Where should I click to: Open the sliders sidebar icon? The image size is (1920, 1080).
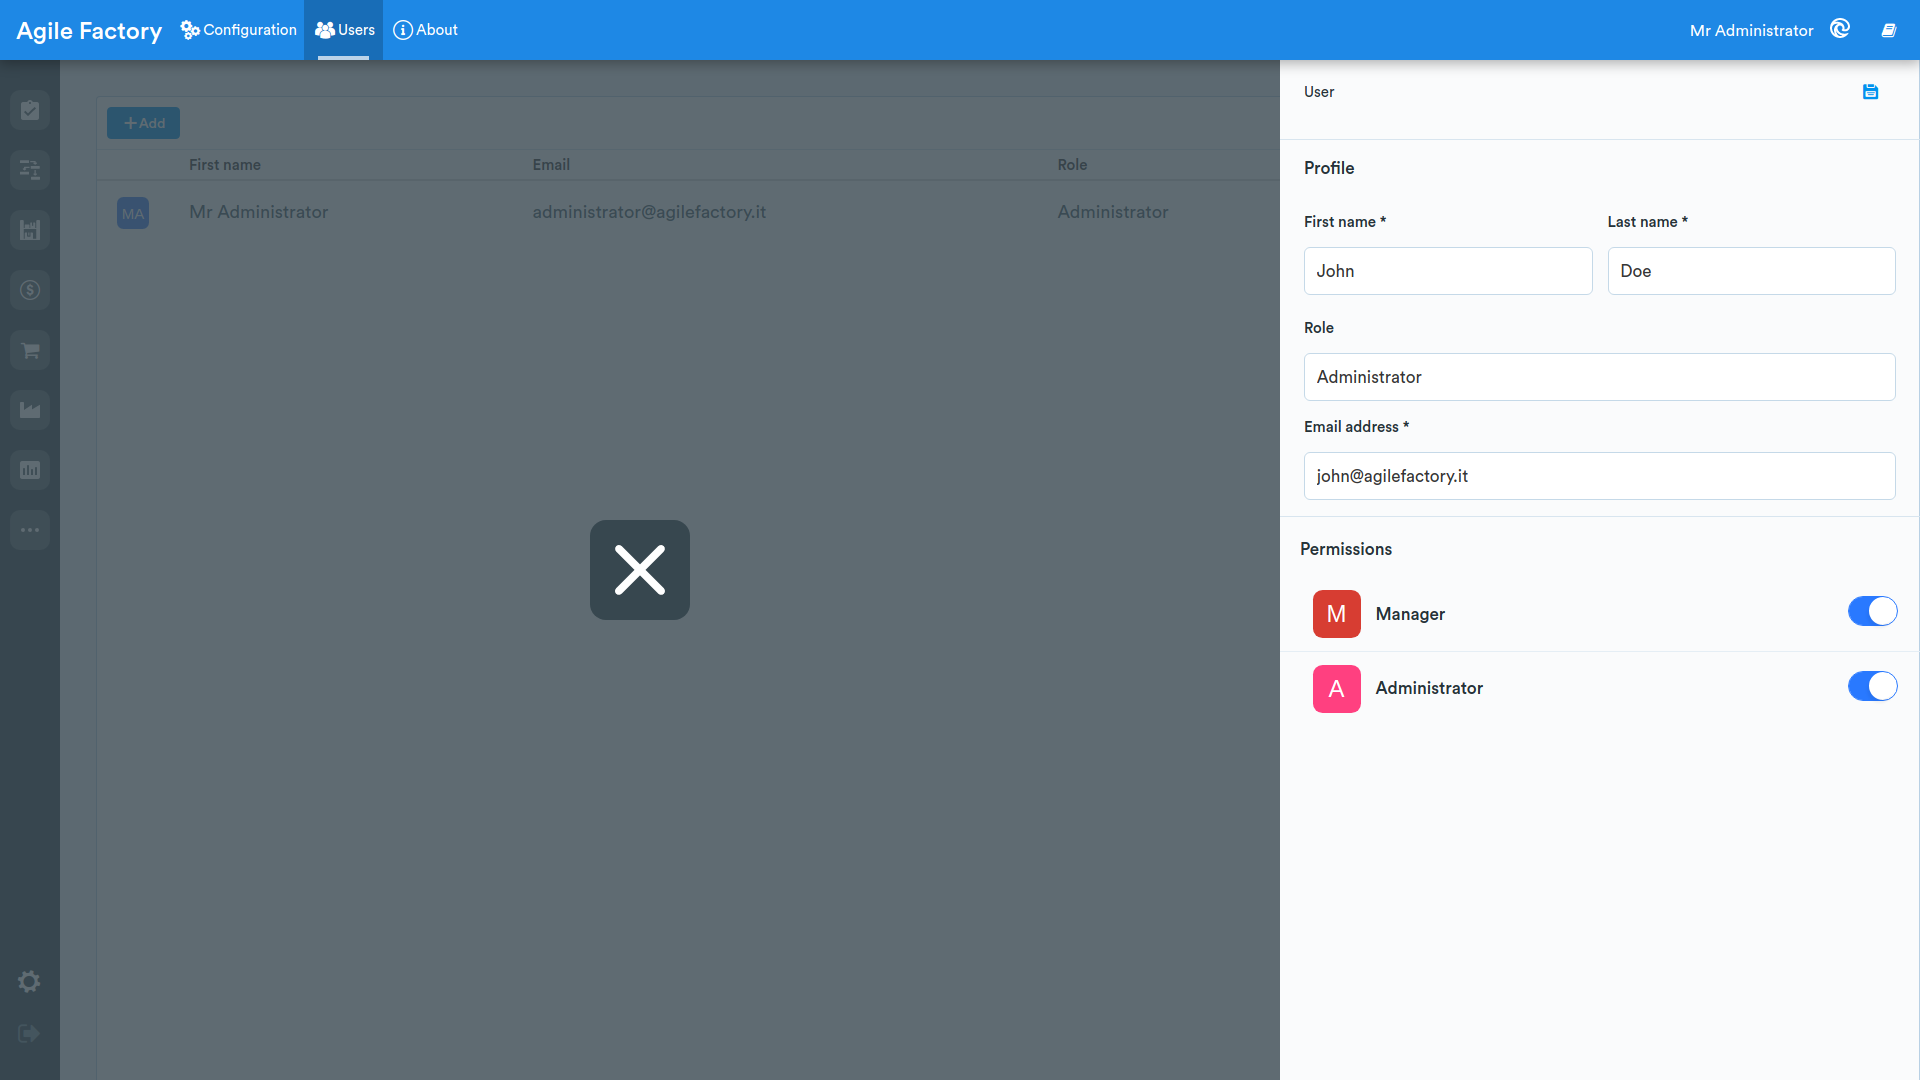(30, 170)
